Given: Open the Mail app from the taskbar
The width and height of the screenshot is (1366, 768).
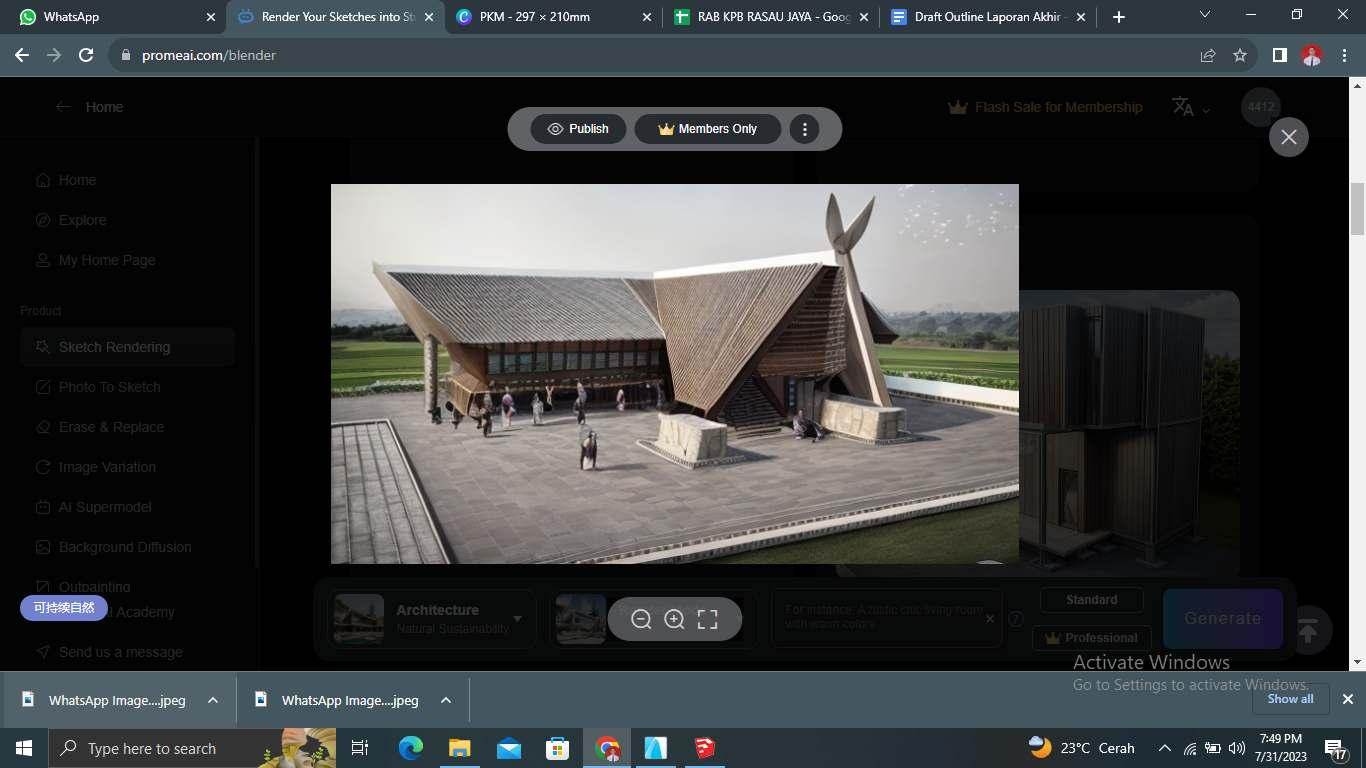Looking at the screenshot, I should (509, 748).
